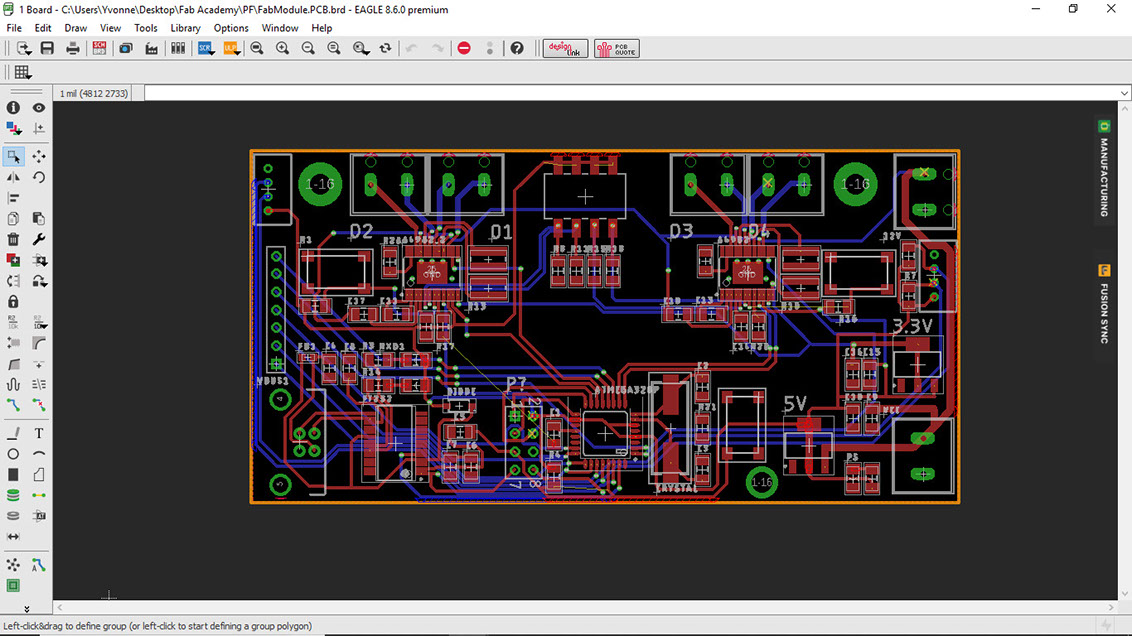Click the vertical scrollbar track
The height and width of the screenshot is (636, 1132).
pyautogui.click(x=1124, y=350)
